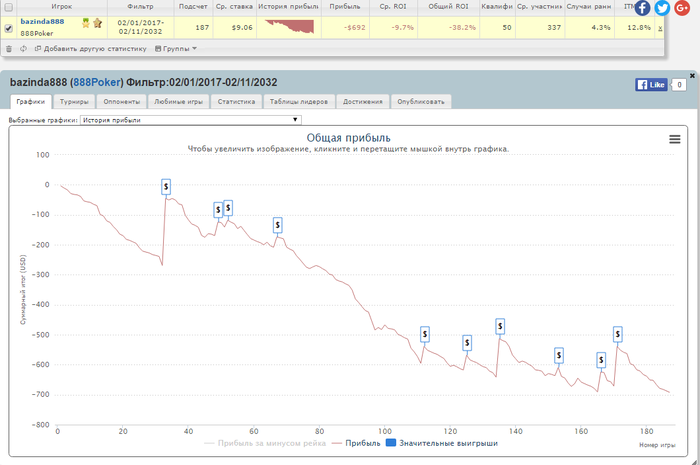Sort by the Ср. ставка column header
Viewport: 700px width, 465px height.
[234, 7]
